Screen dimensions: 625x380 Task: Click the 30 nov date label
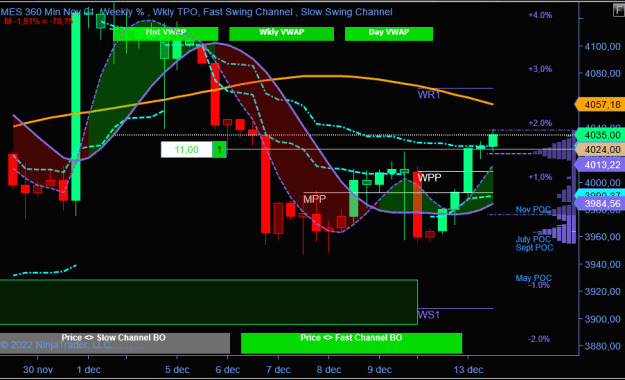38,370
